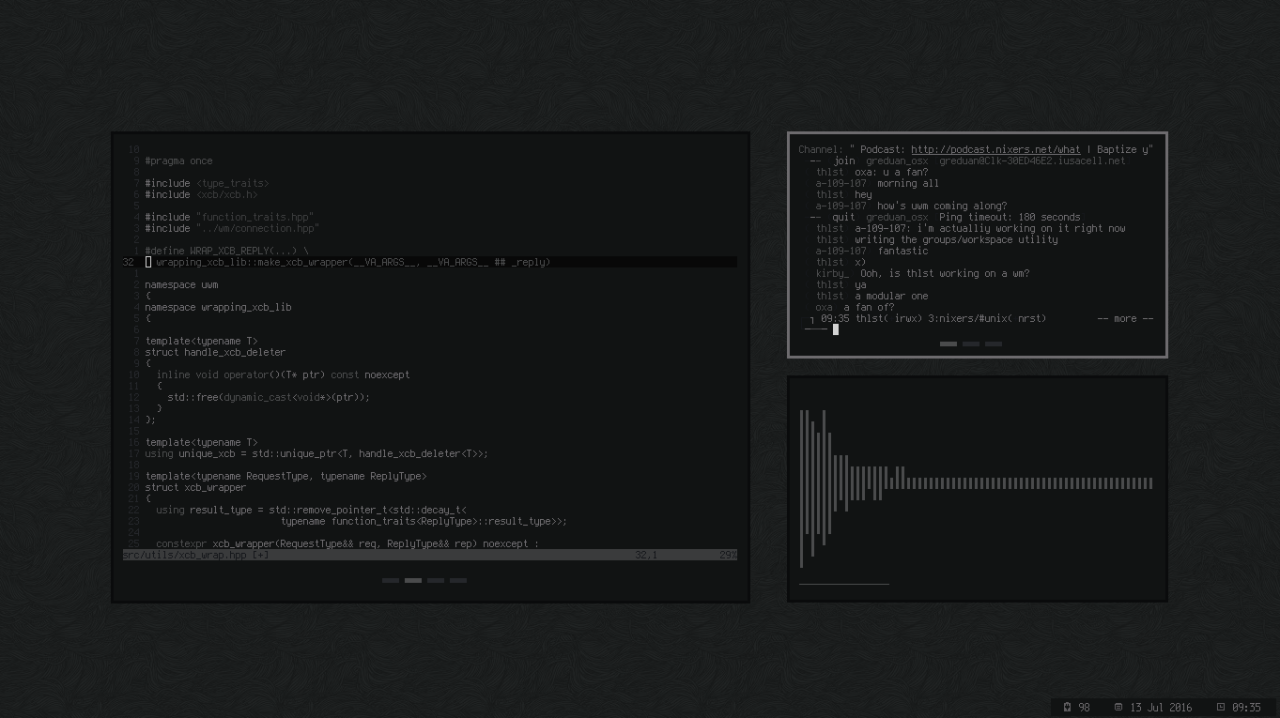Click the 'a fan of?' message from oxa
This screenshot has height=718, width=1280.
click(868, 307)
